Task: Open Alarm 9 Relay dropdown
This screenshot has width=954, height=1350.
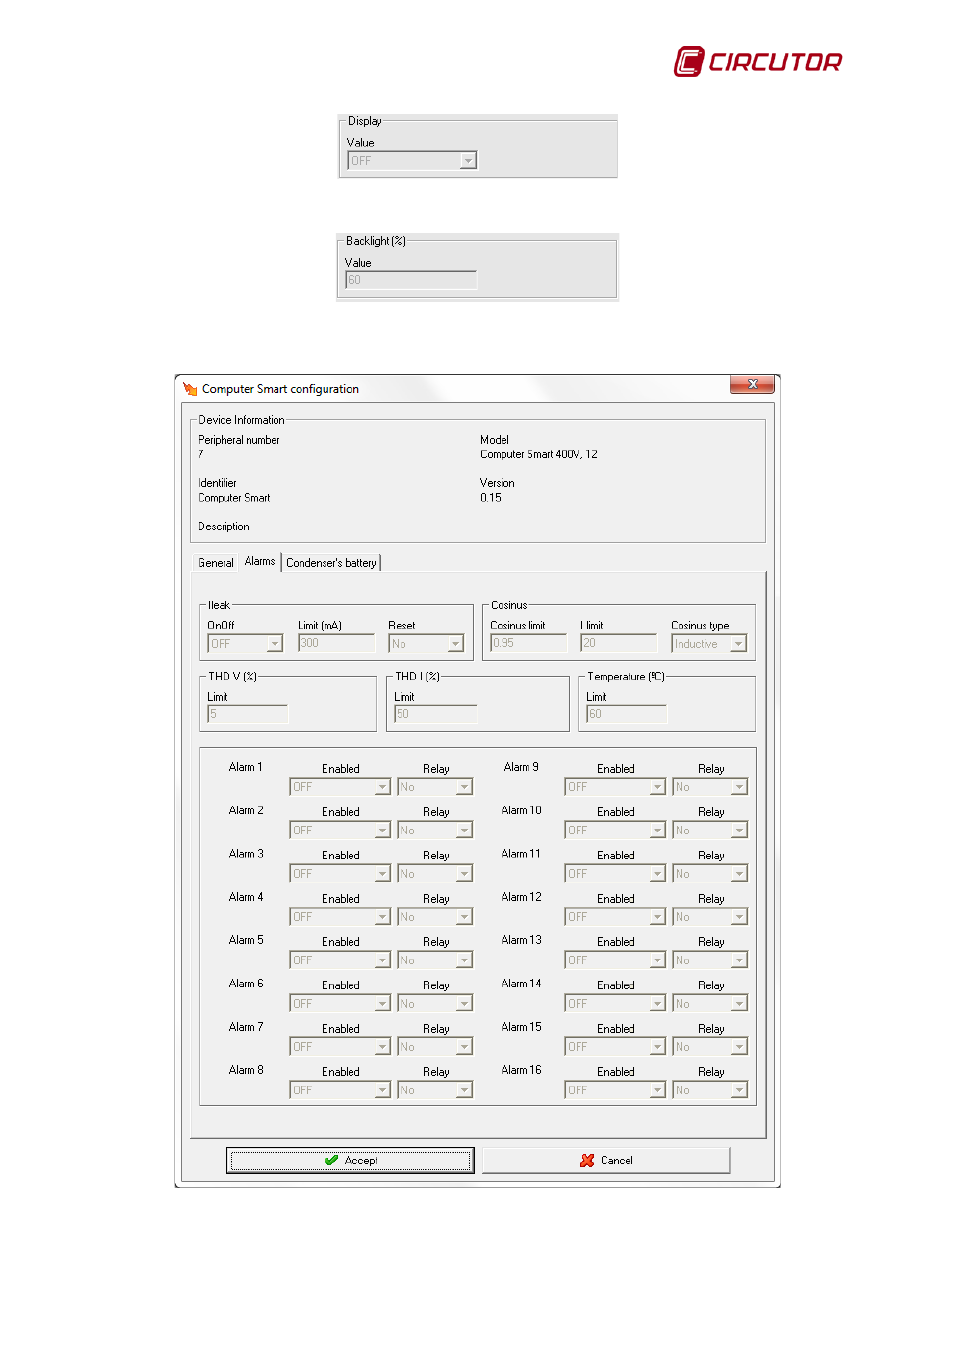Action: pyautogui.click(x=710, y=787)
